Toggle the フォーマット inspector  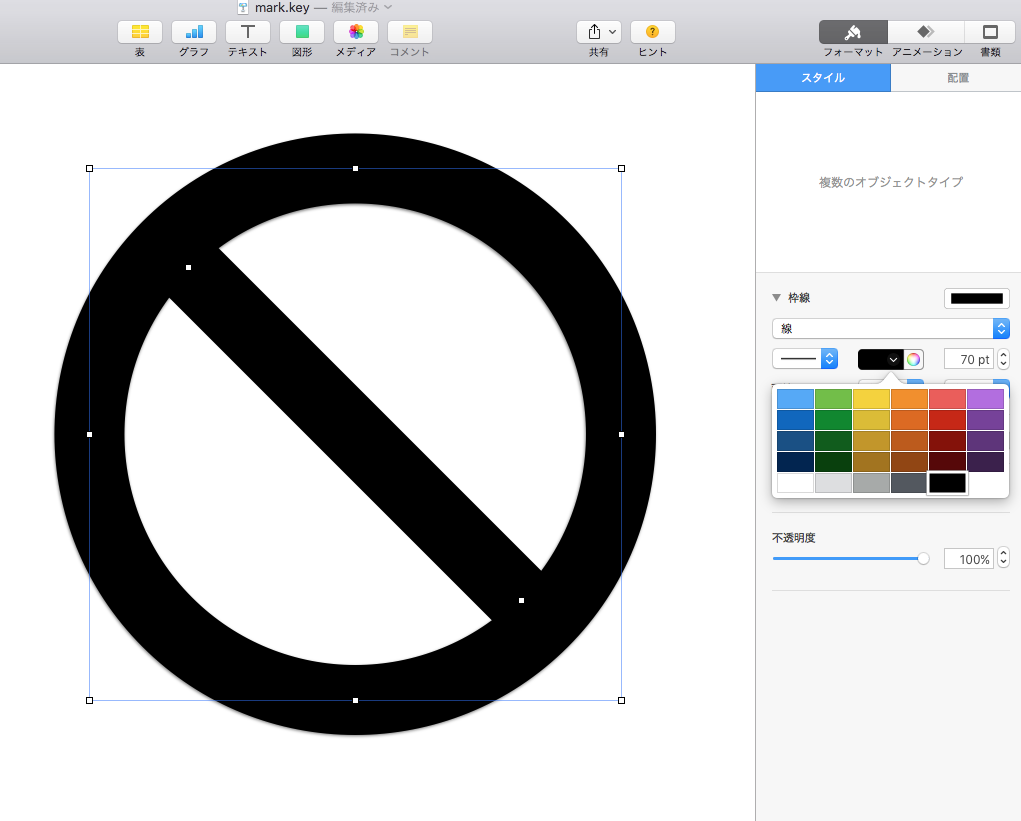(853, 32)
